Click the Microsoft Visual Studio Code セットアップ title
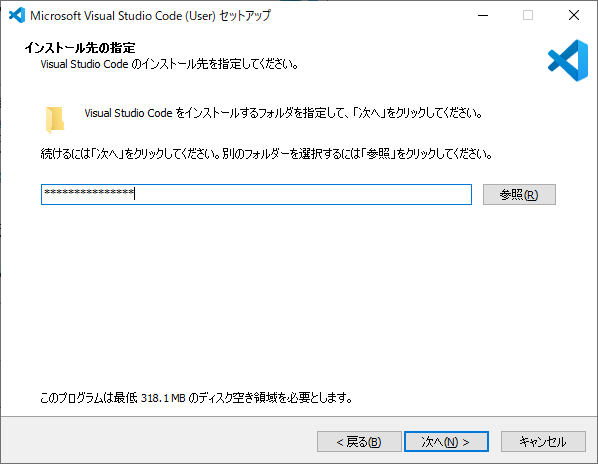Screen dimensions: 598x464 pos(151,16)
